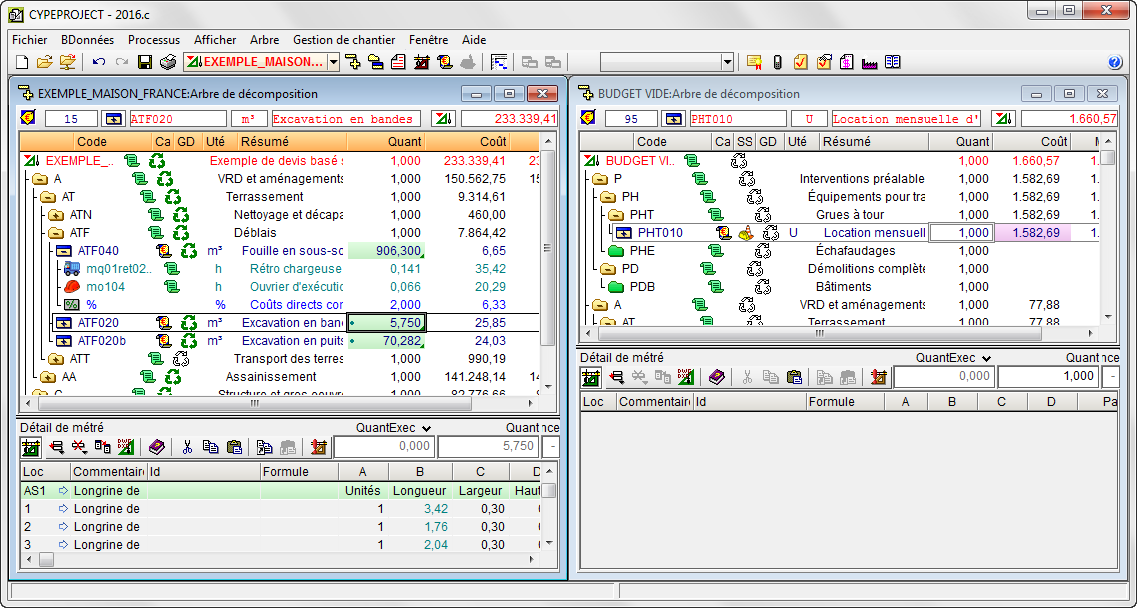Expand the AA Assainissement folder
This screenshot has height=608, width=1137.
click(48, 377)
